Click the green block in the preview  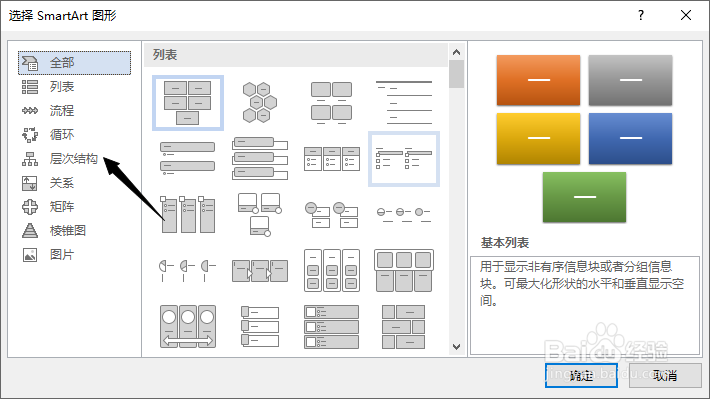tap(585, 197)
